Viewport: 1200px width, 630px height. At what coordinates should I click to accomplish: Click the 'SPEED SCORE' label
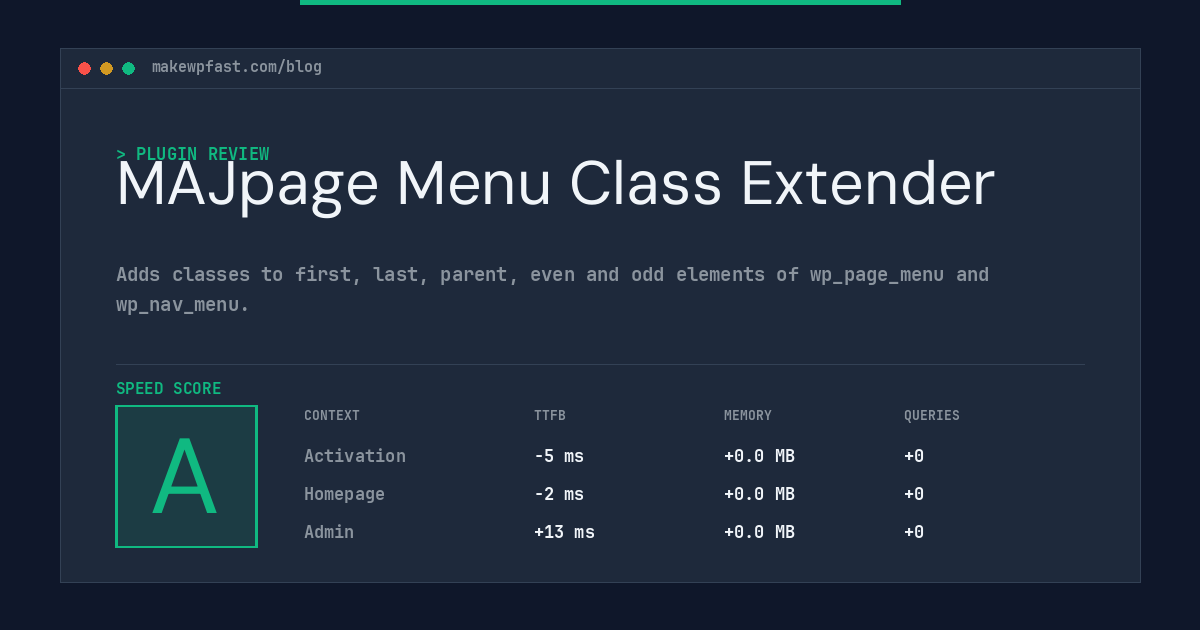tap(169, 389)
